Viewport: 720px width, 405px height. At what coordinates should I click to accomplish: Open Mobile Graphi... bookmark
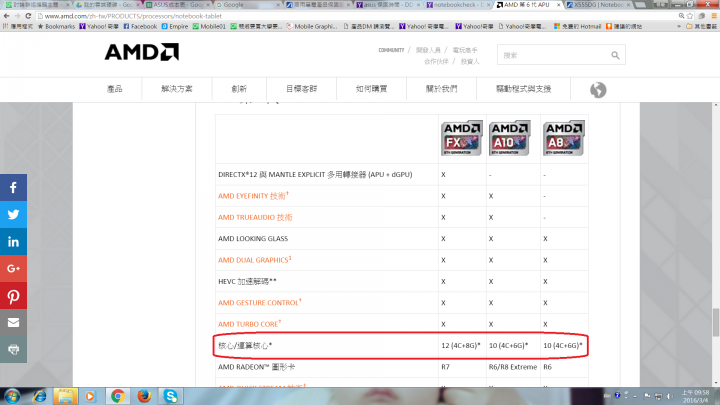(312, 27)
